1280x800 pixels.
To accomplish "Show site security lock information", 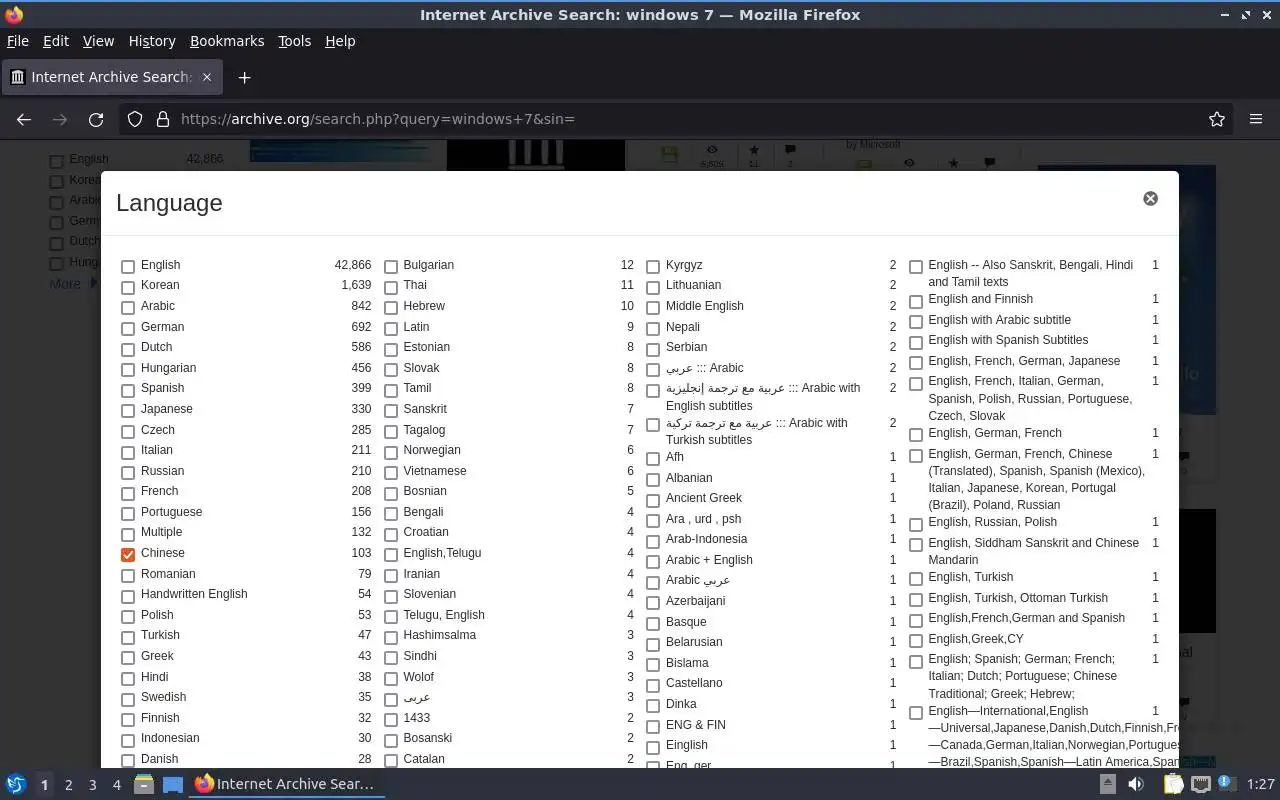I will [162, 119].
